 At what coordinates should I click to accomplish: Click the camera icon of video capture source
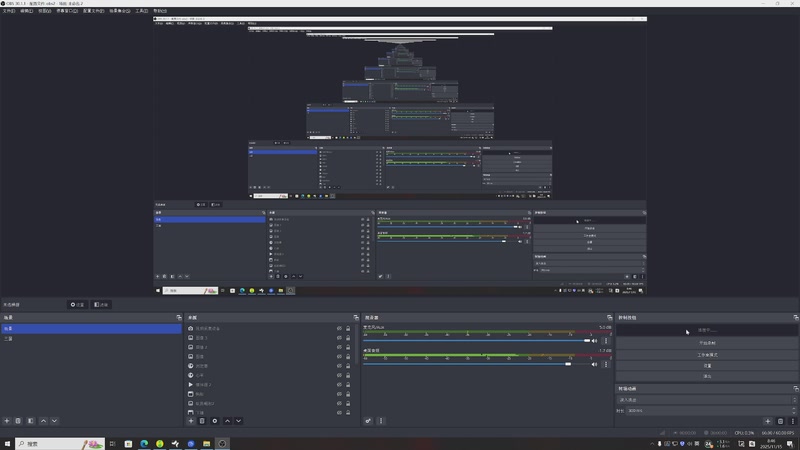tap(190, 328)
